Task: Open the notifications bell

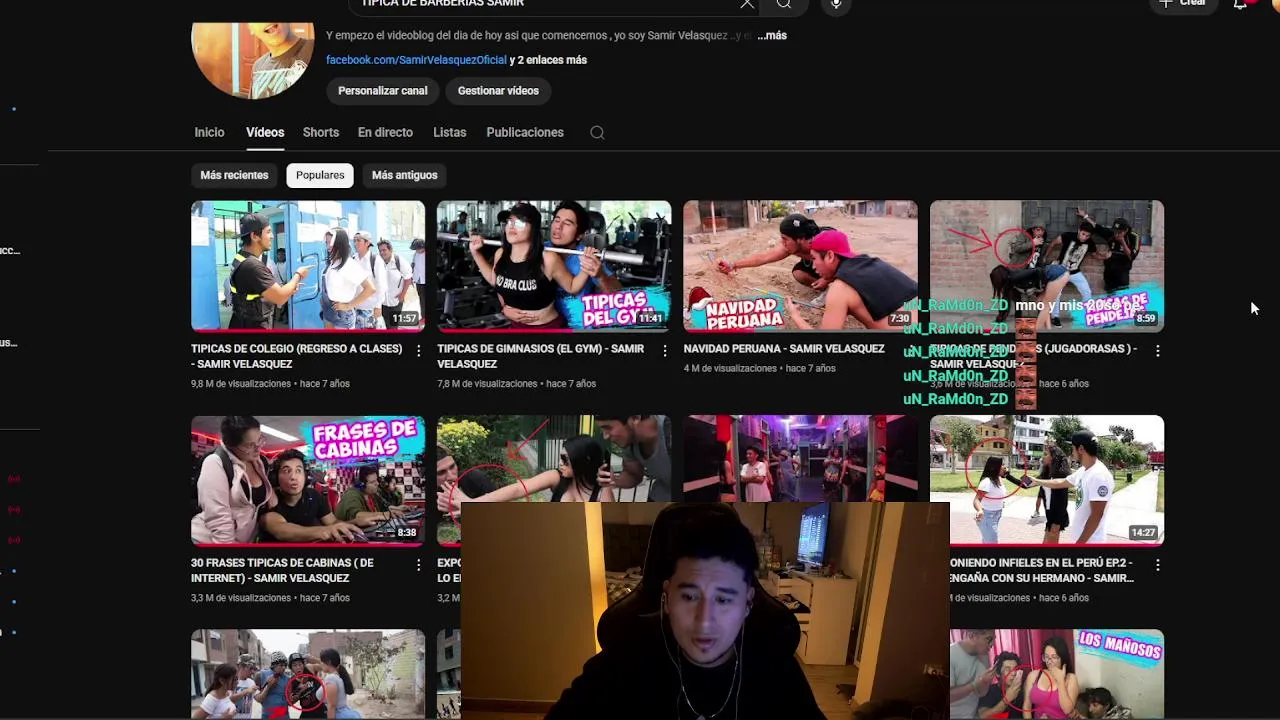Action: click(1240, 4)
